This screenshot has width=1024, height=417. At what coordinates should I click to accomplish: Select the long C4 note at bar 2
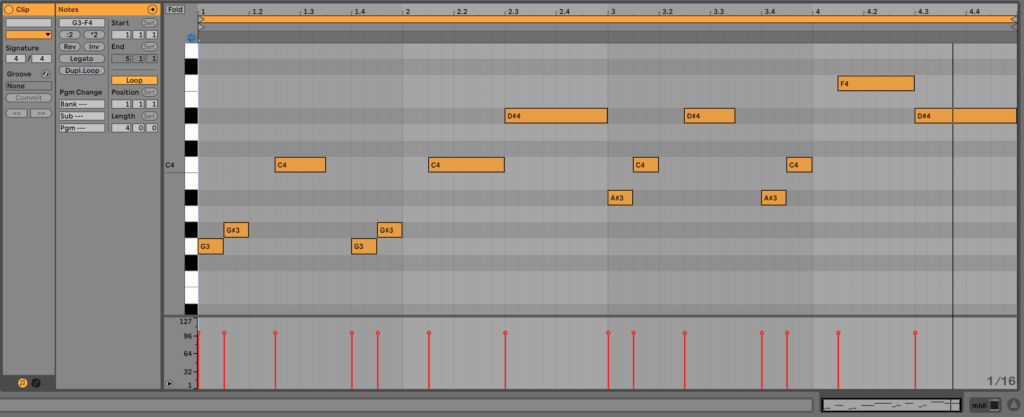(466, 165)
